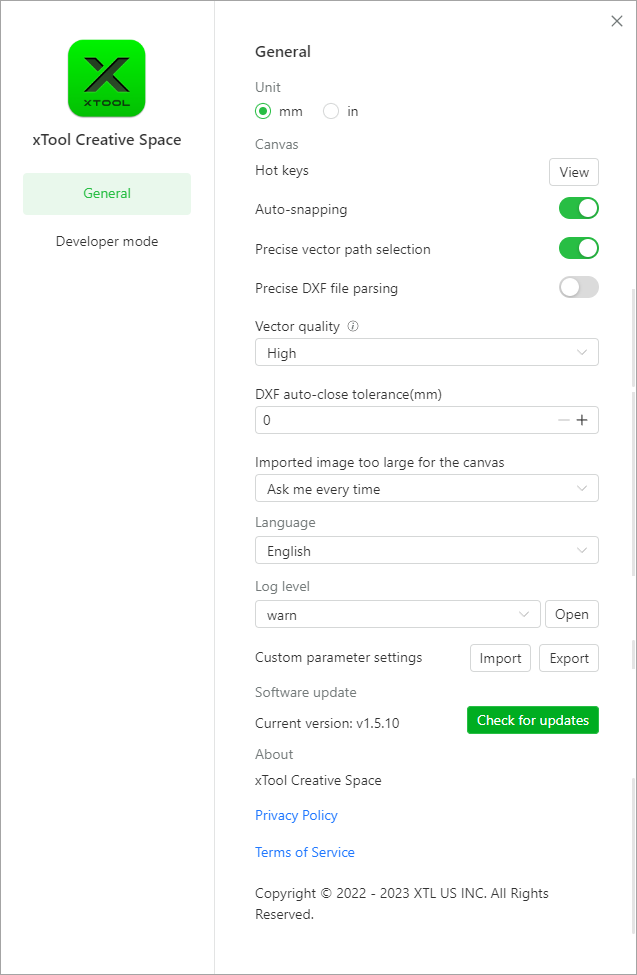The image size is (637, 975).
Task: View the hot keys list
Action: [573, 171]
